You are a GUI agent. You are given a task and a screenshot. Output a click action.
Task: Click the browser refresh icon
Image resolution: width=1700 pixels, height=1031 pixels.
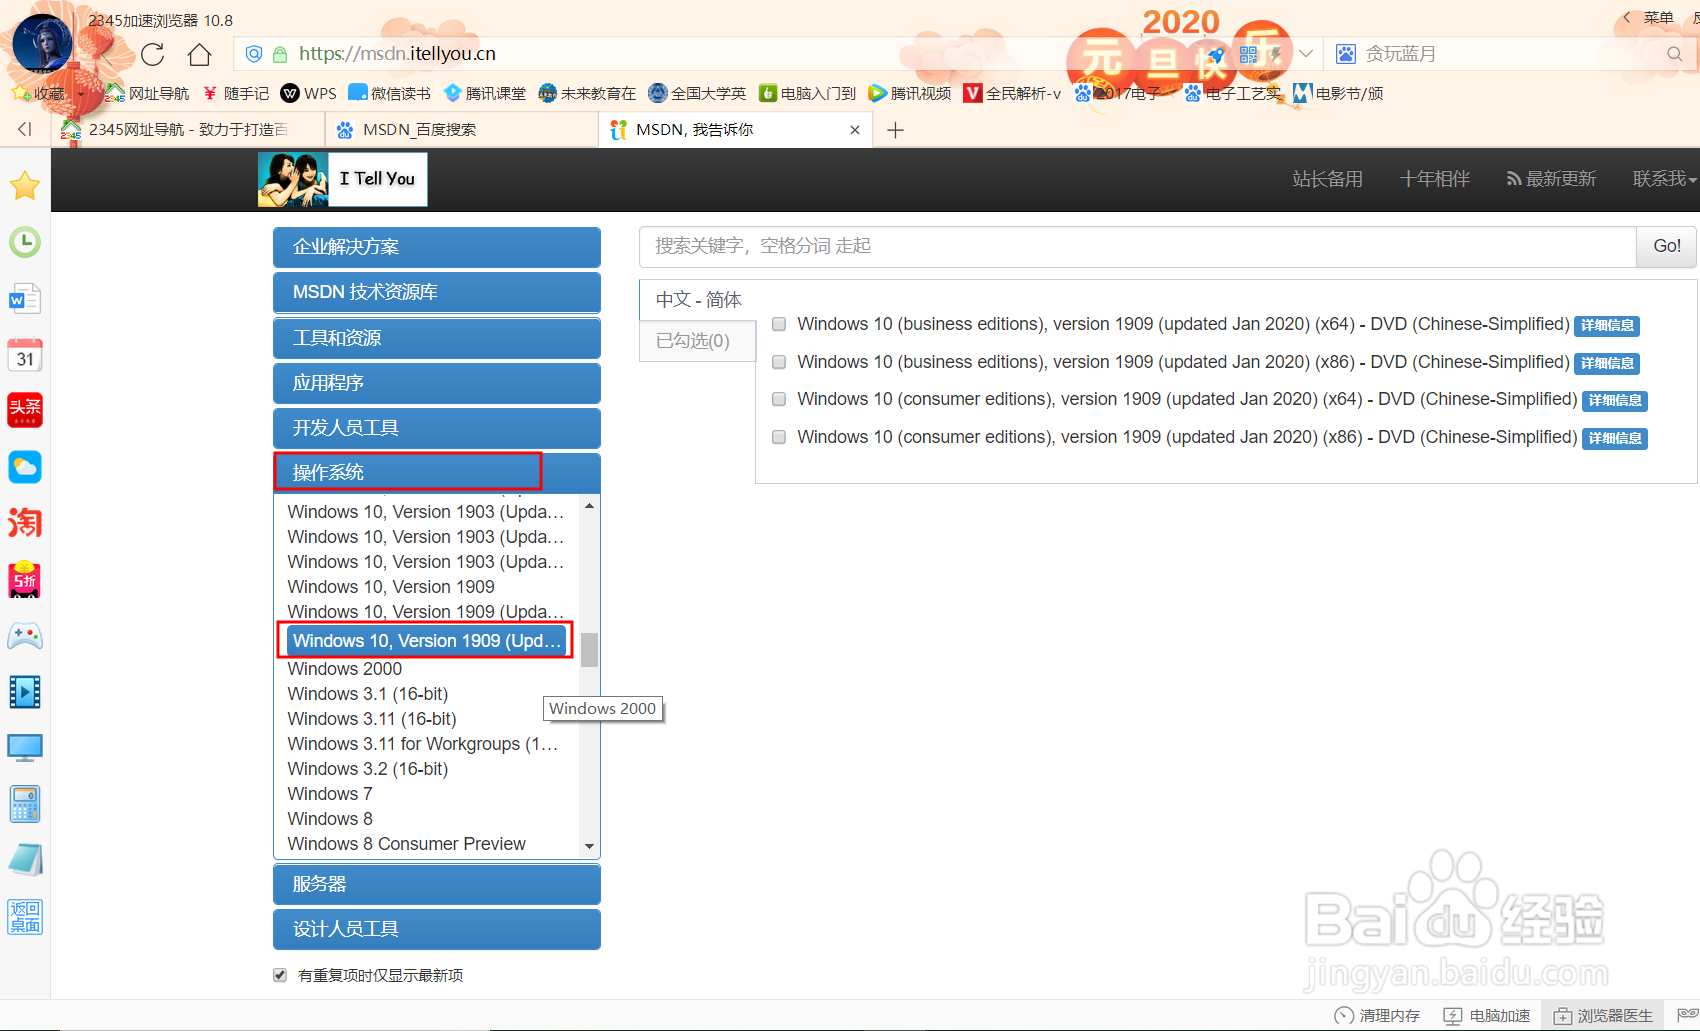pyautogui.click(x=152, y=54)
